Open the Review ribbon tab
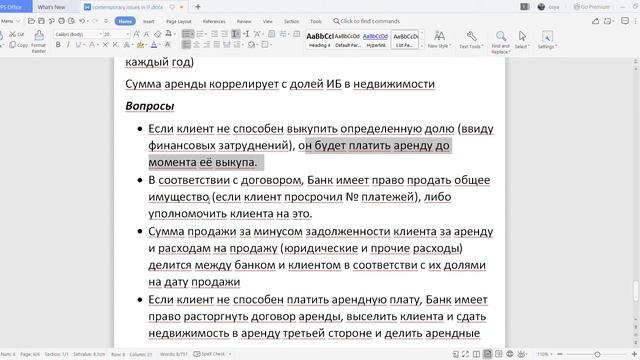 point(244,21)
